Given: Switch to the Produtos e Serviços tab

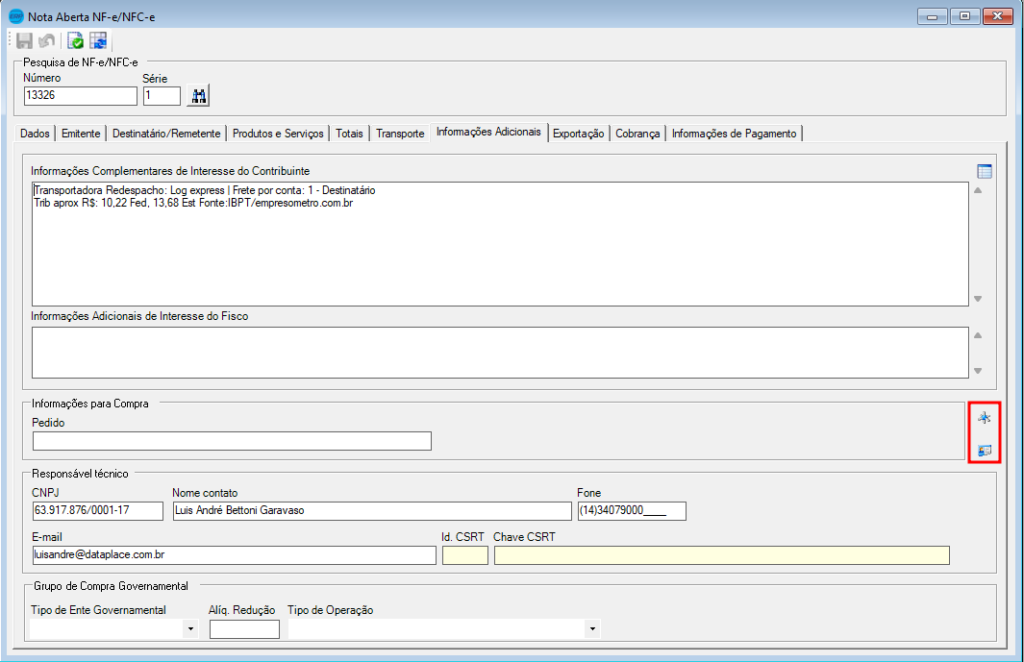Looking at the screenshot, I should click(278, 133).
